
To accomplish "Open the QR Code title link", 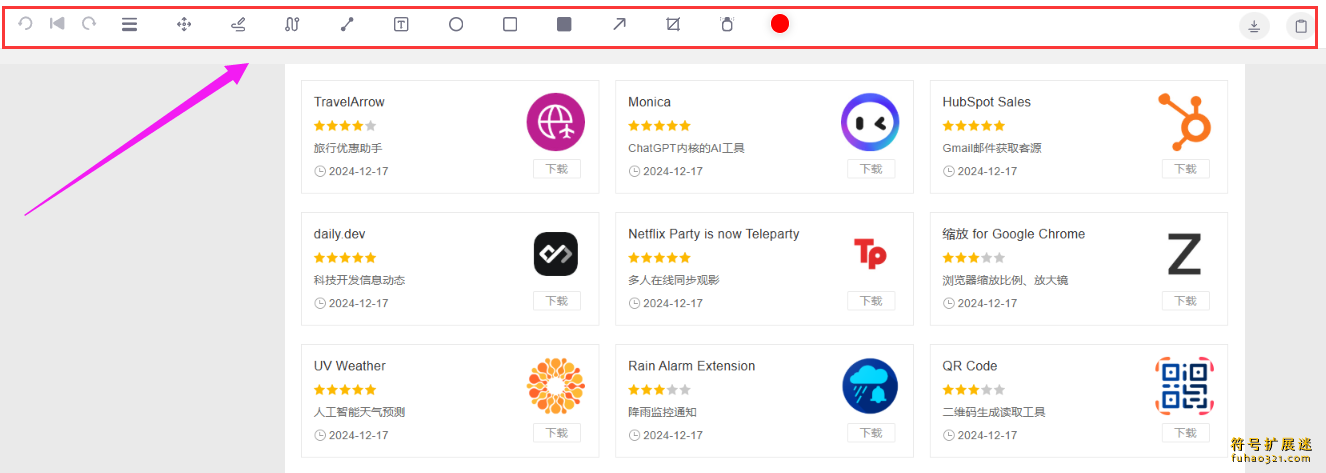I will pos(970,366).
